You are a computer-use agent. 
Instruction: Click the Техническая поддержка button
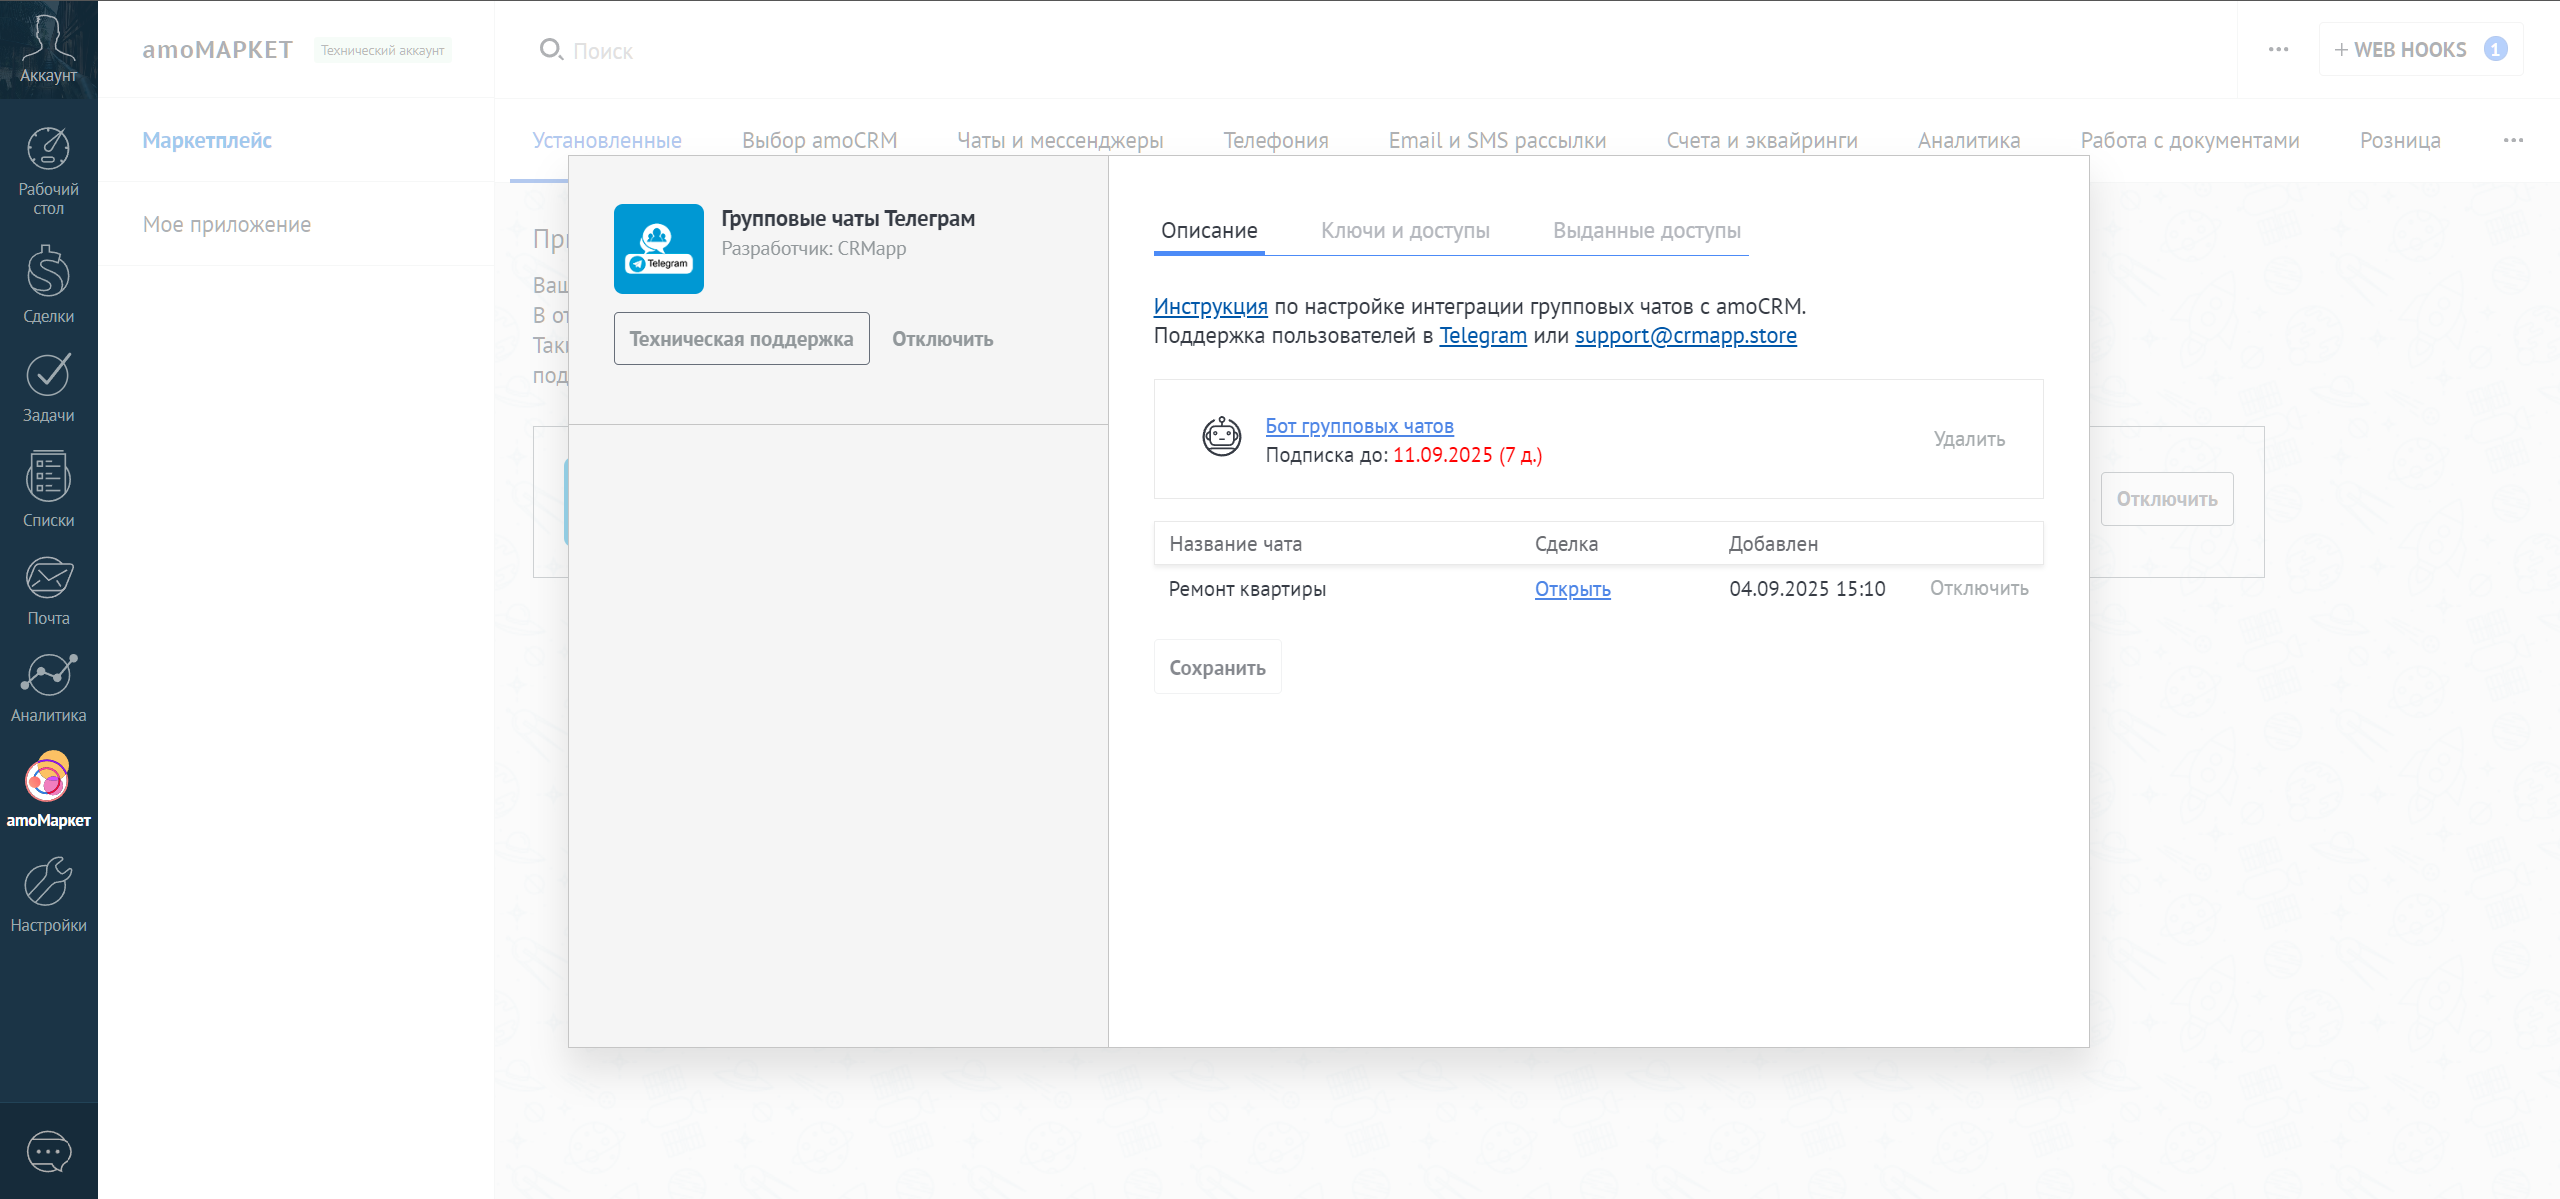click(741, 339)
